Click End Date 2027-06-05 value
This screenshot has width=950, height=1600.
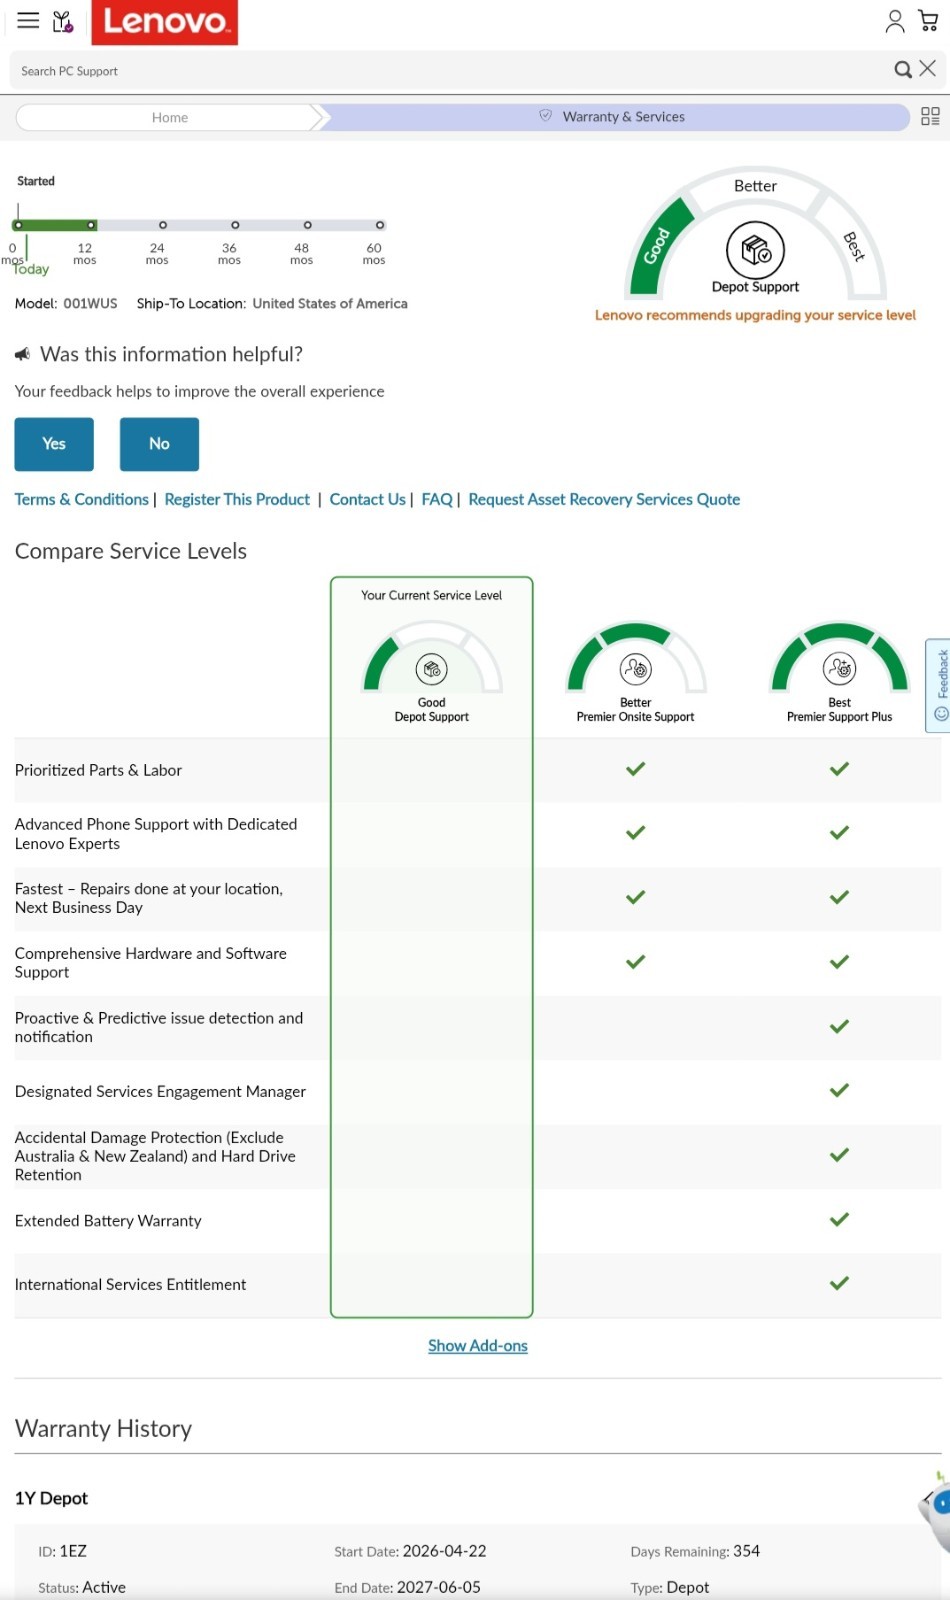tap(438, 1587)
